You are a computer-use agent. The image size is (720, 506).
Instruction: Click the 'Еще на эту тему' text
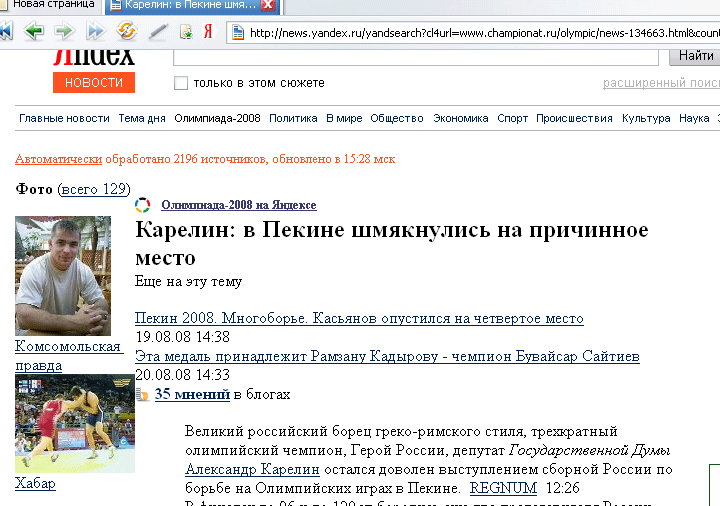188,281
